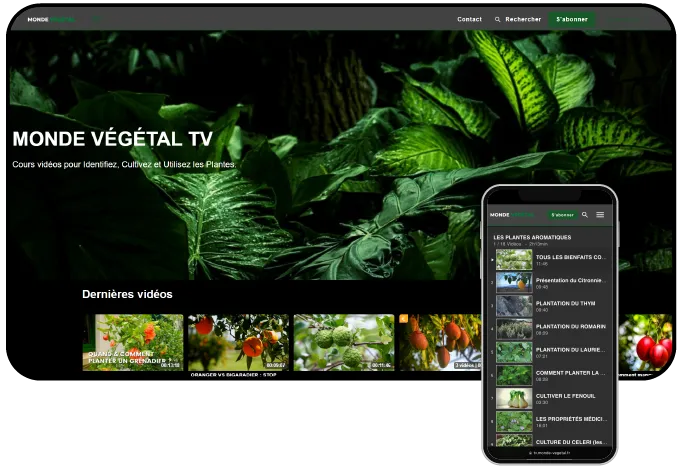684x469 pixels.
Task: Open the hamburger menu on the phone
Action: click(x=600, y=215)
